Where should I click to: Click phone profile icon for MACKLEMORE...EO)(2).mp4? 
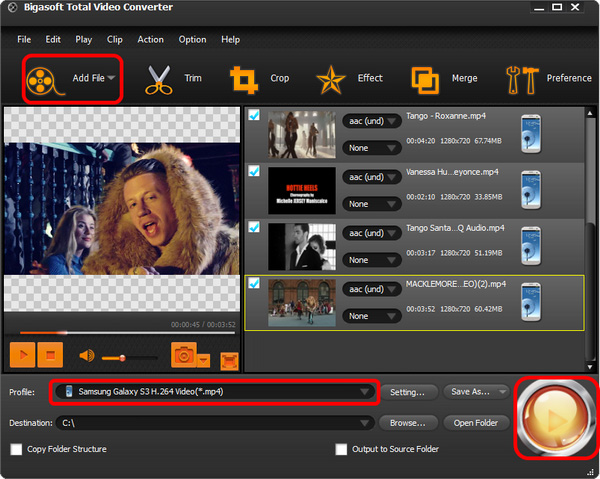[x=531, y=302]
